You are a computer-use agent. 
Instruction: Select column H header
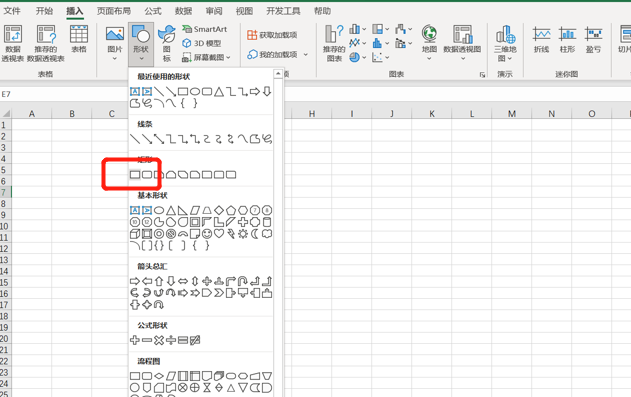pos(312,114)
